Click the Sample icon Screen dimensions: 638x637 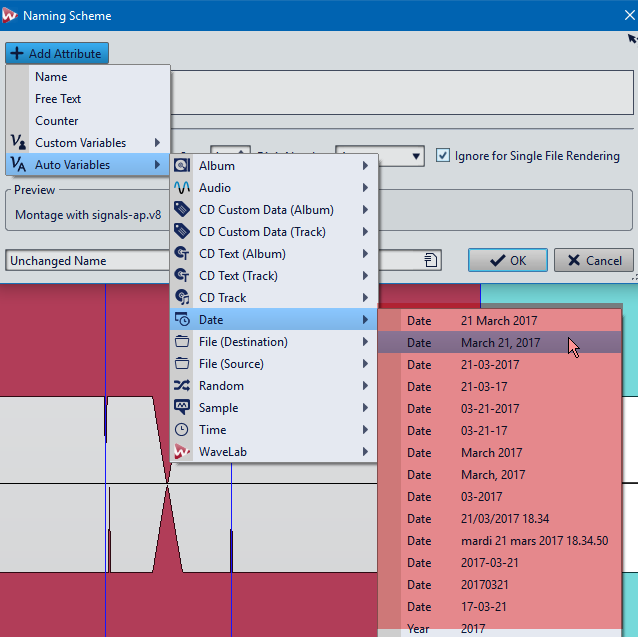181,407
